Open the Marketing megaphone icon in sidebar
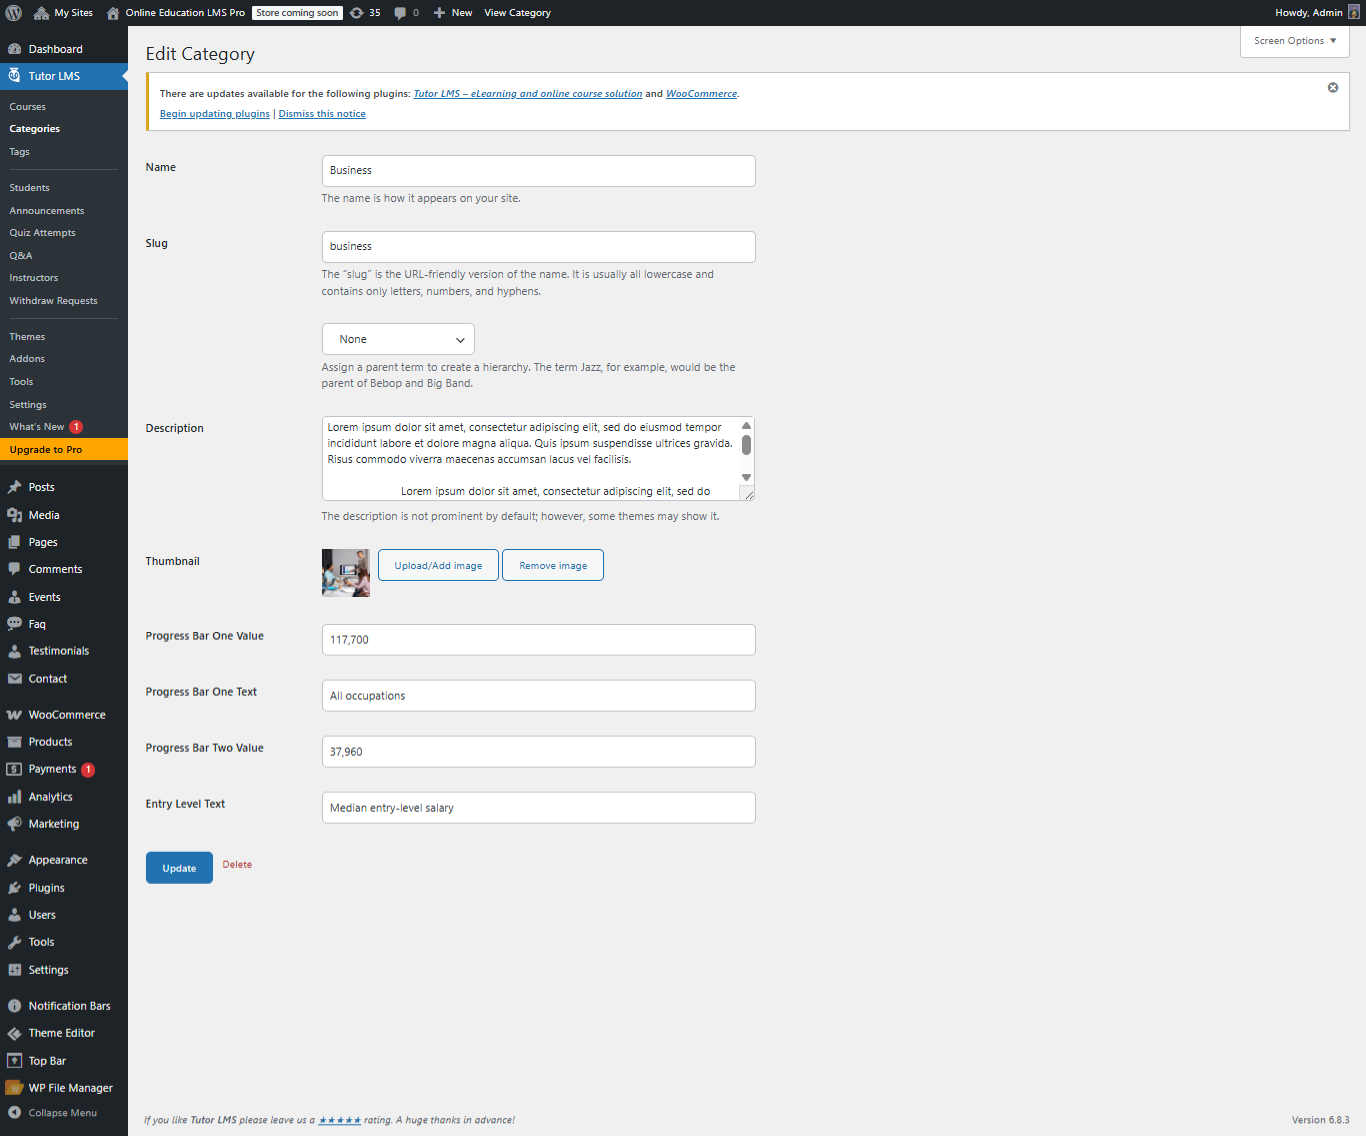1366x1139 pixels. pyautogui.click(x=14, y=824)
